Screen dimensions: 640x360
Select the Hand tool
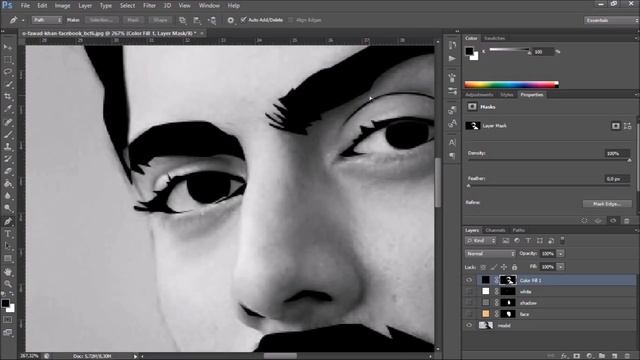(8, 271)
